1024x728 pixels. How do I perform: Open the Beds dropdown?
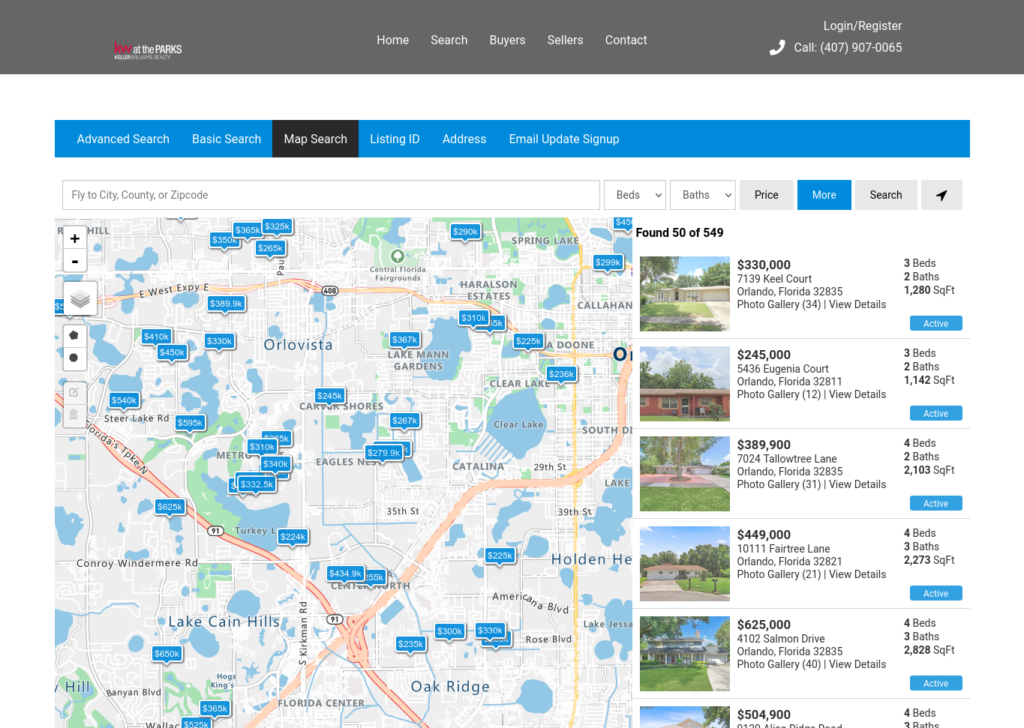pos(635,195)
